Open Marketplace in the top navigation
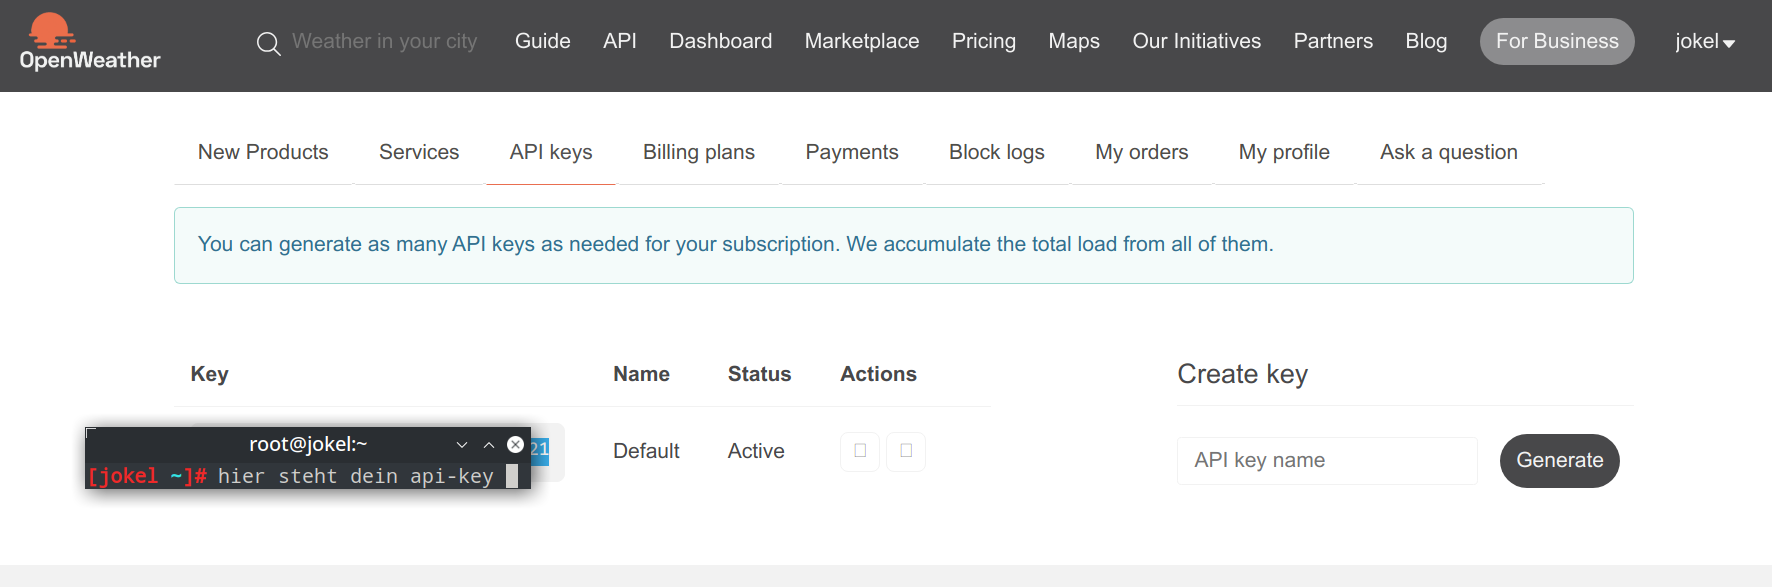The width and height of the screenshot is (1772, 587). tap(861, 42)
